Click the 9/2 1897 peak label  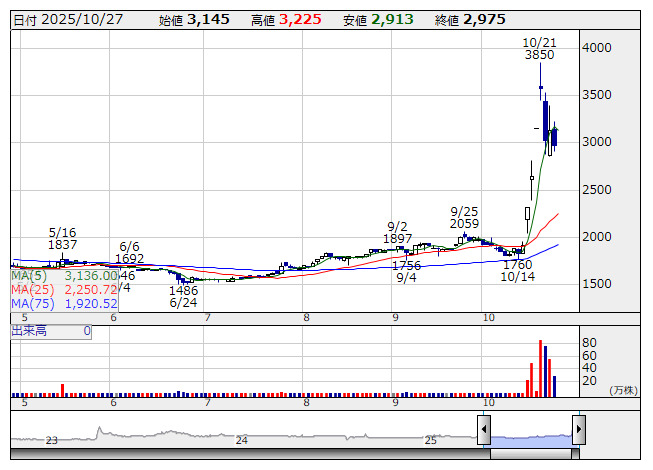397,232
